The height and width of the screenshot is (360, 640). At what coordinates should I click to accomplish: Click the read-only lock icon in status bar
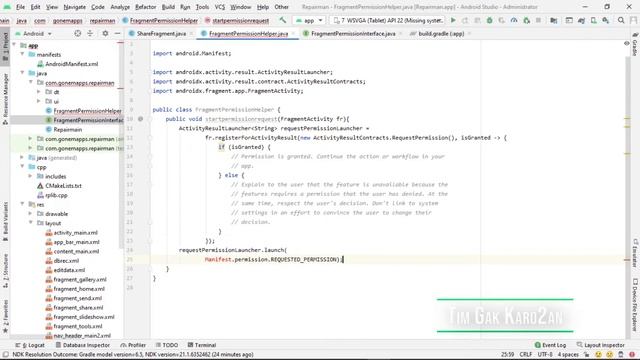tap(586, 354)
